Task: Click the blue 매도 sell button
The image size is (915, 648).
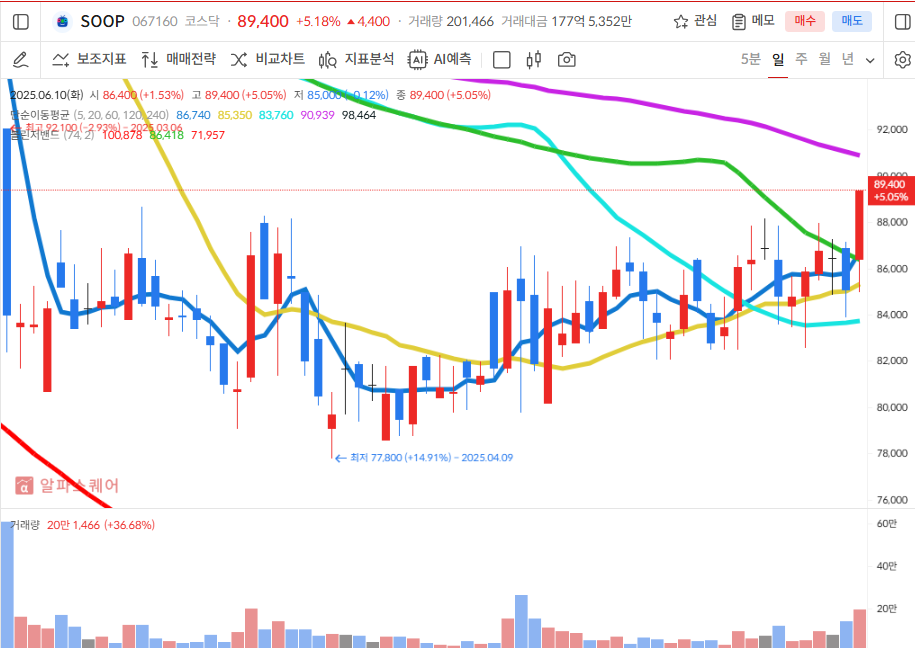Action: (852, 21)
